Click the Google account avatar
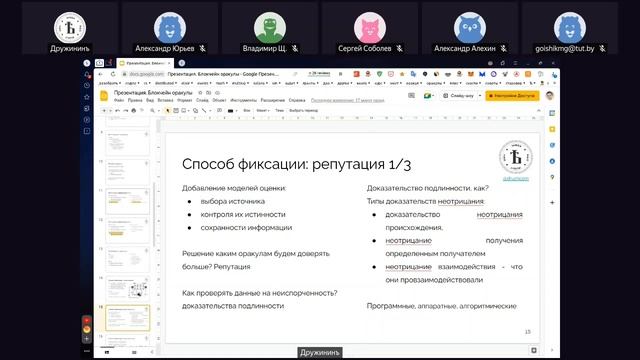This screenshot has width=640, height=360. tap(549, 96)
